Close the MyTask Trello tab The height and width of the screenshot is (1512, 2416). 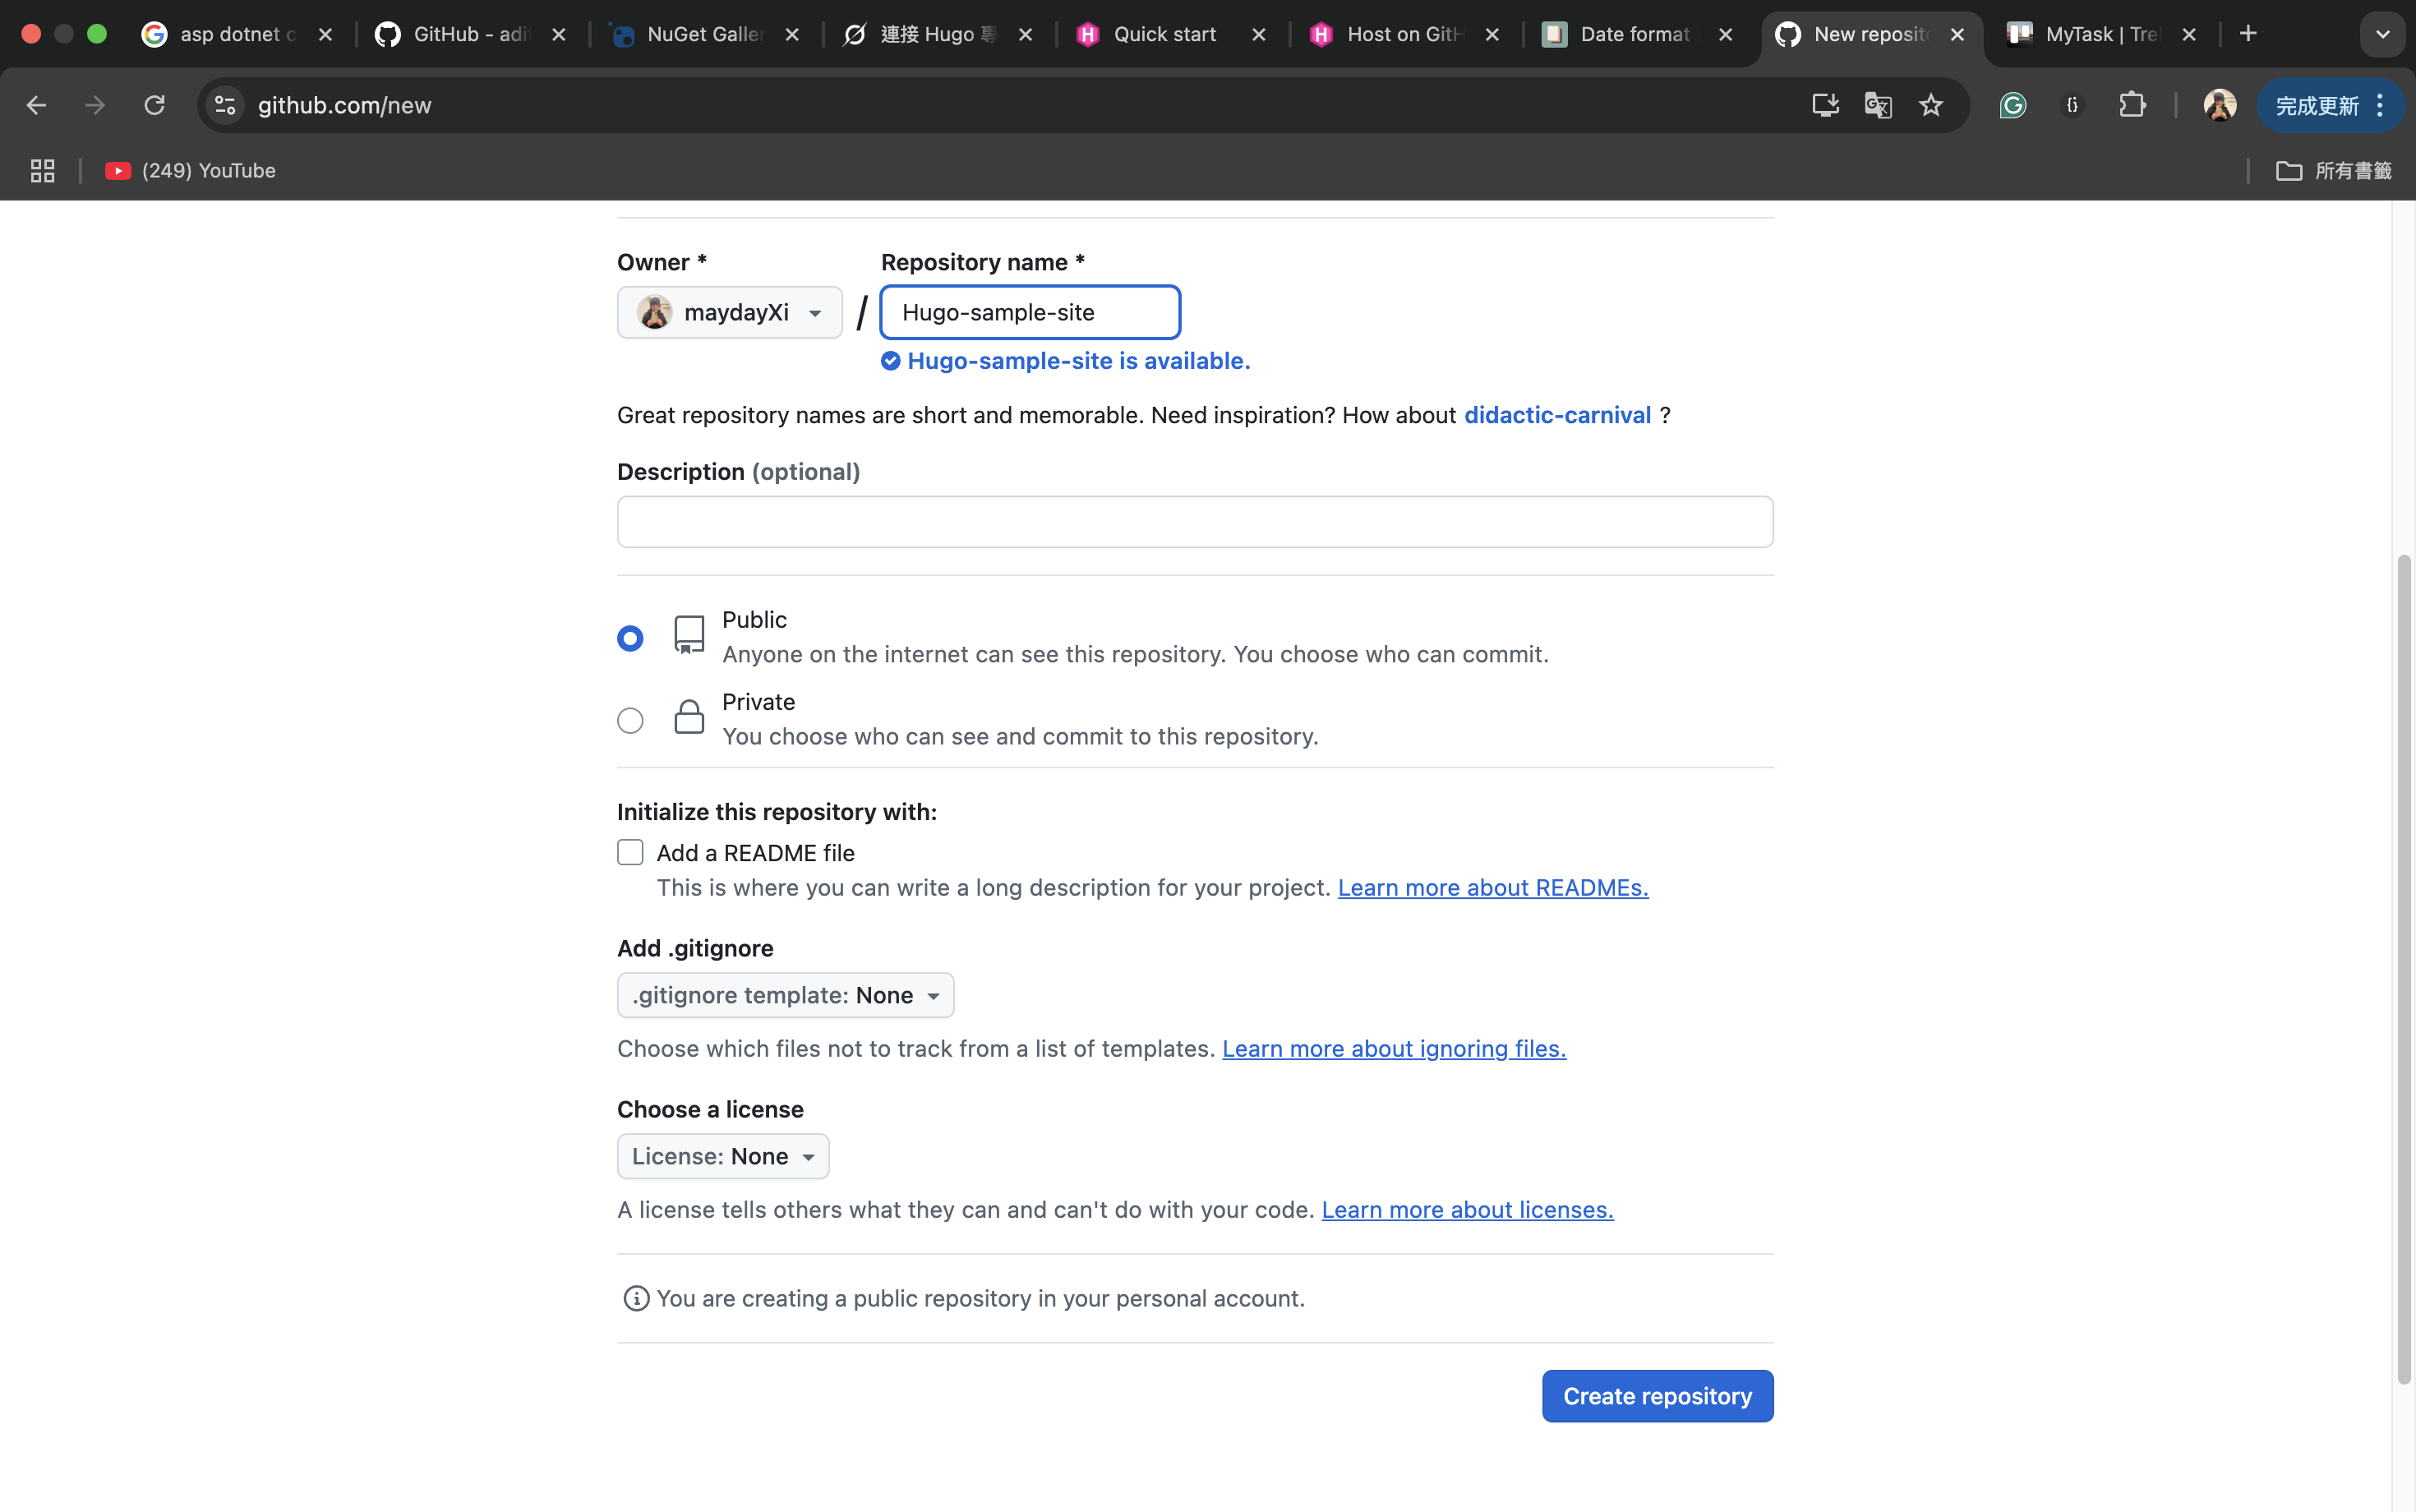click(x=2189, y=34)
